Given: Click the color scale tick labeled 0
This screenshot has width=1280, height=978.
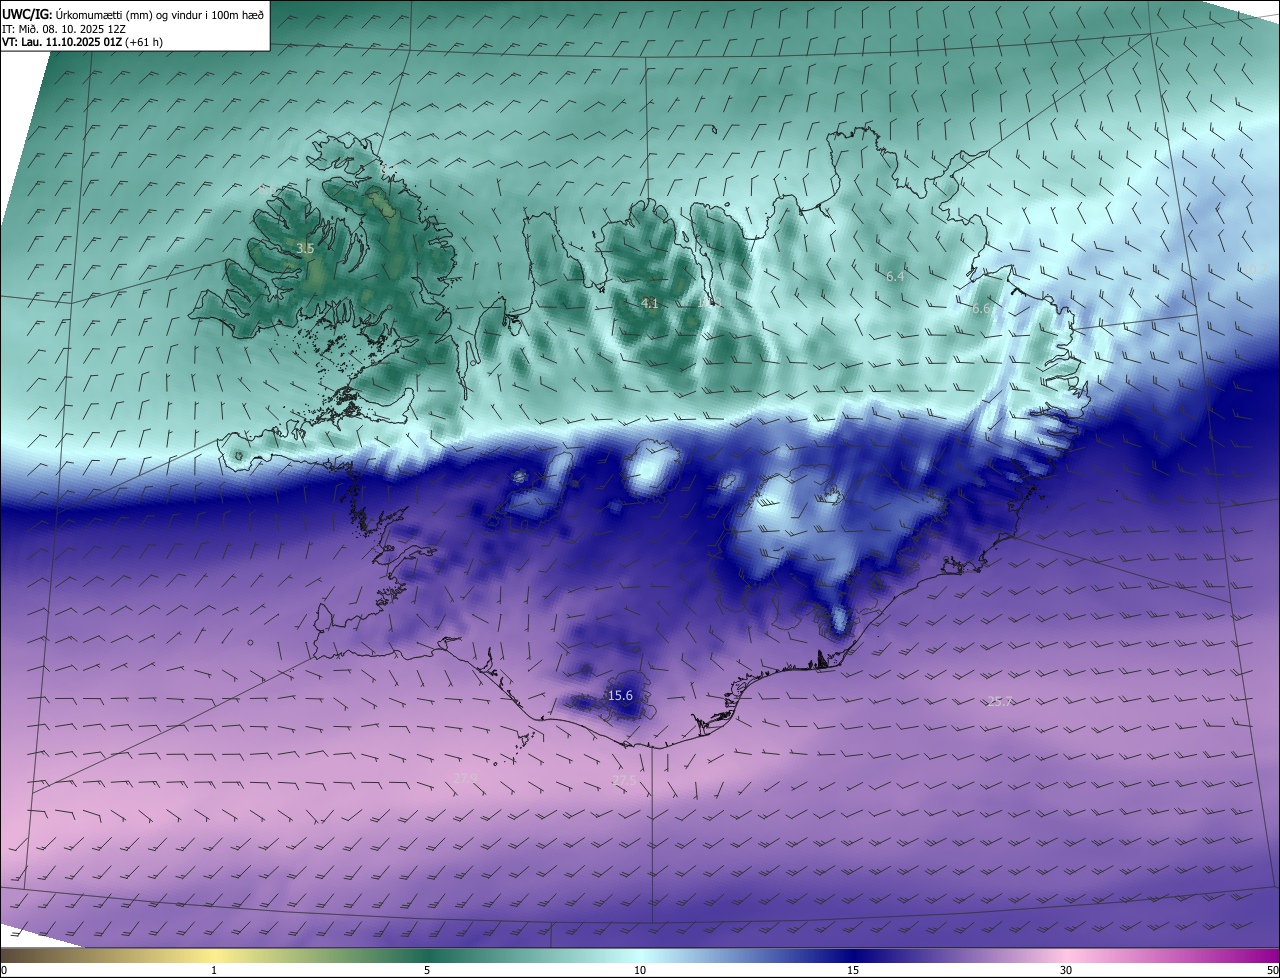Looking at the screenshot, I should tap(4, 970).
